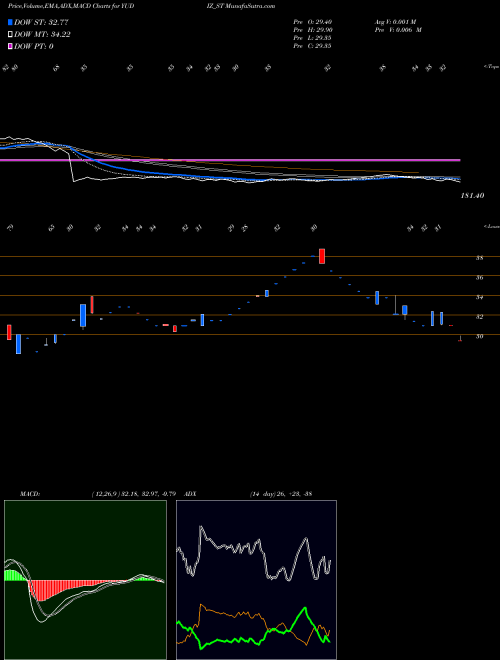The width and height of the screenshot is (500, 660).
Task: Click the magenta DOW PT legend swatch
Action: coord(10,46)
